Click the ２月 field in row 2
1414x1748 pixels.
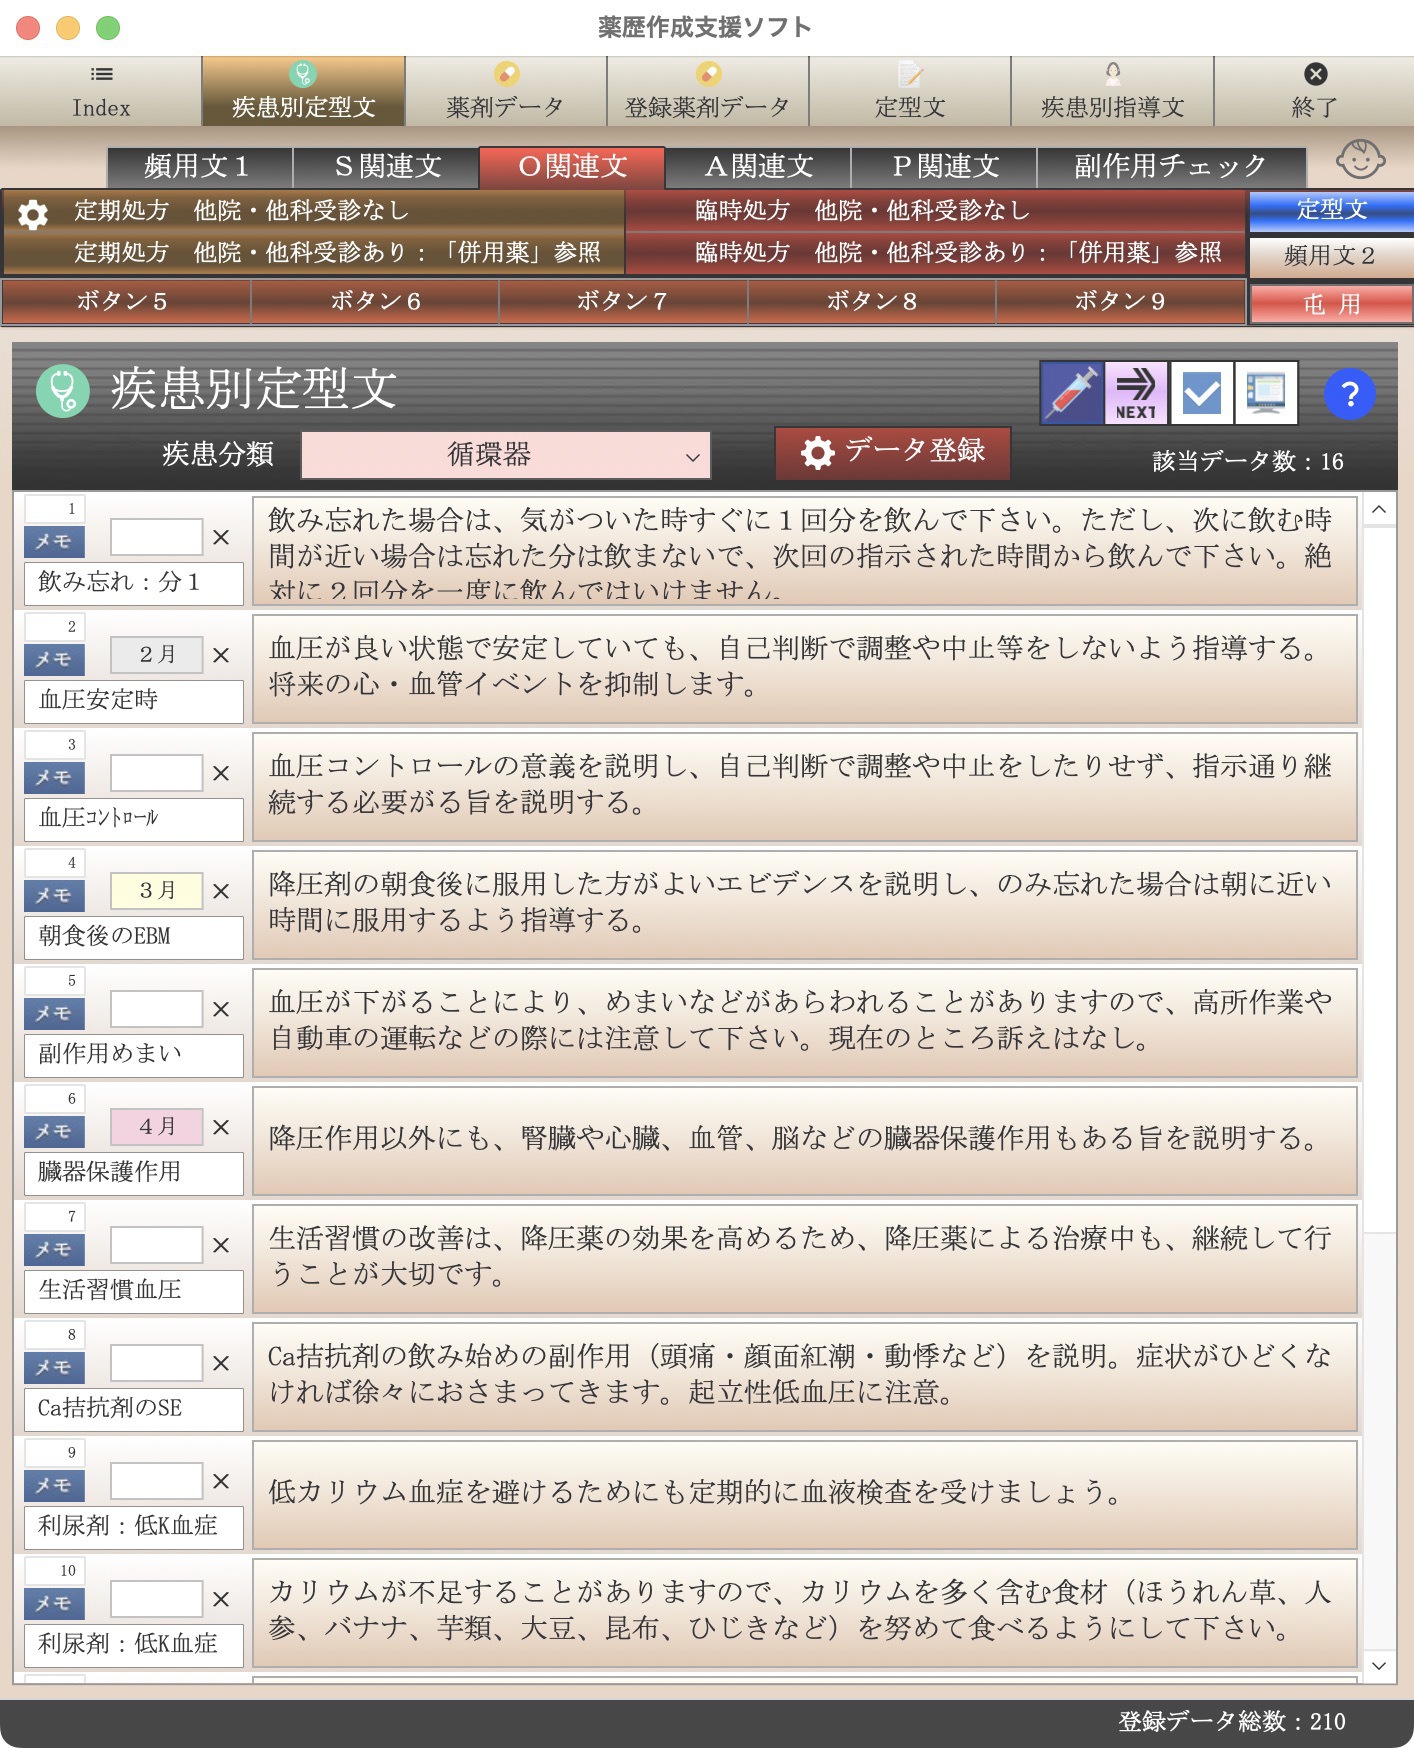pyautogui.click(x=156, y=654)
